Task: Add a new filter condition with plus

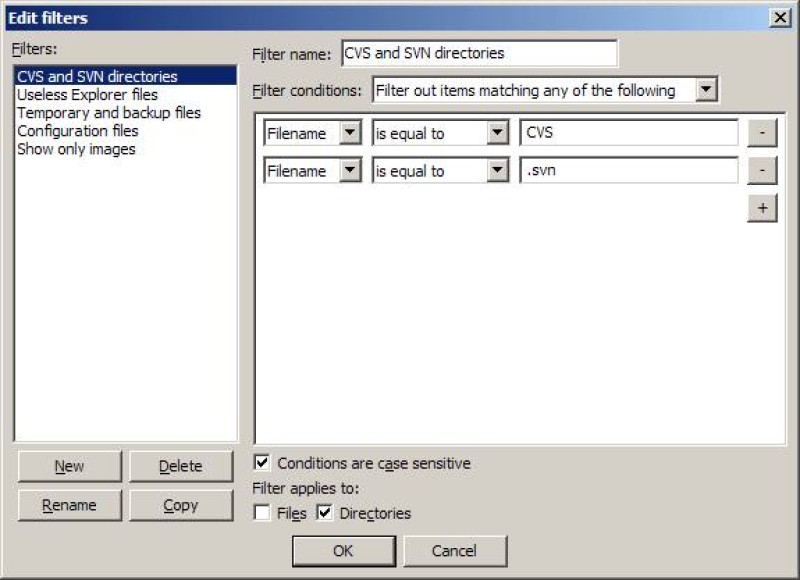Action: [761, 207]
